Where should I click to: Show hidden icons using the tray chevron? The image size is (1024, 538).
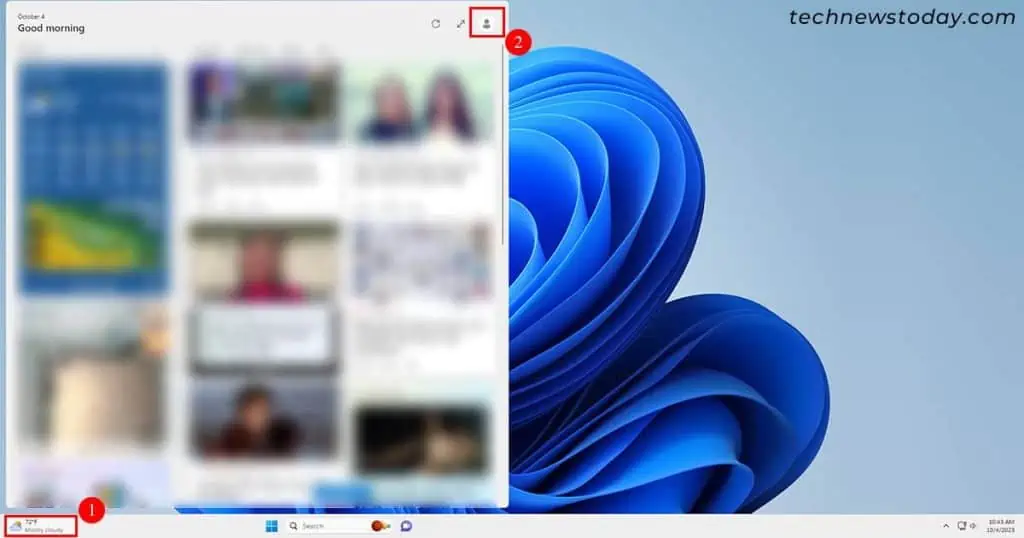(x=946, y=526)
